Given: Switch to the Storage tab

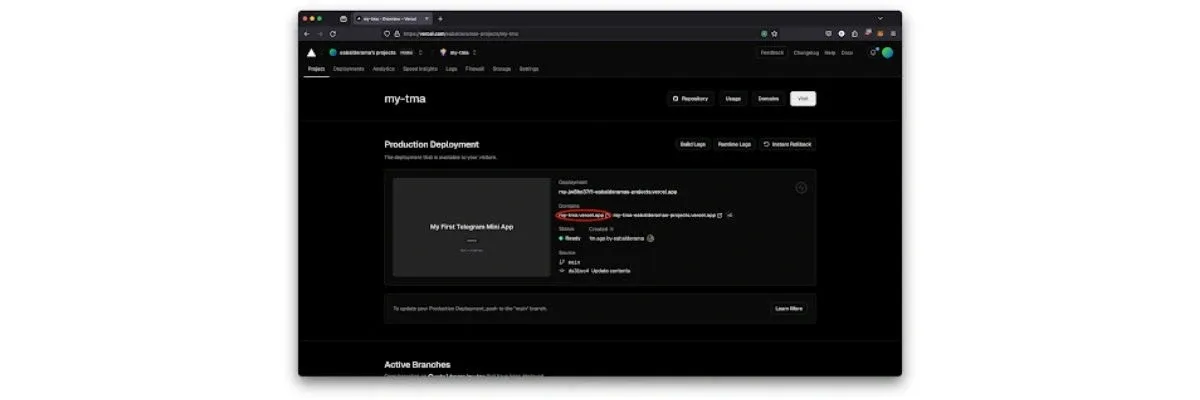Looking at the screenshot, I should (502, 69).
